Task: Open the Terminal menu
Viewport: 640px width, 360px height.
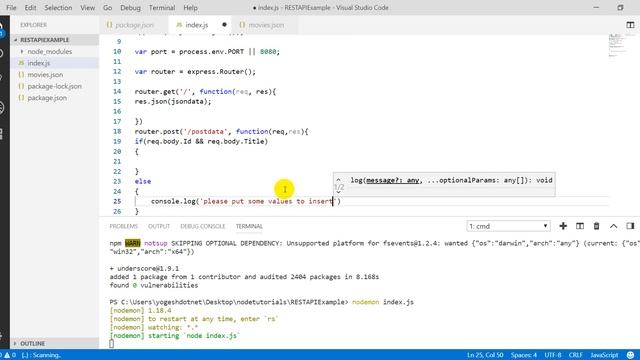Action: 162,8
